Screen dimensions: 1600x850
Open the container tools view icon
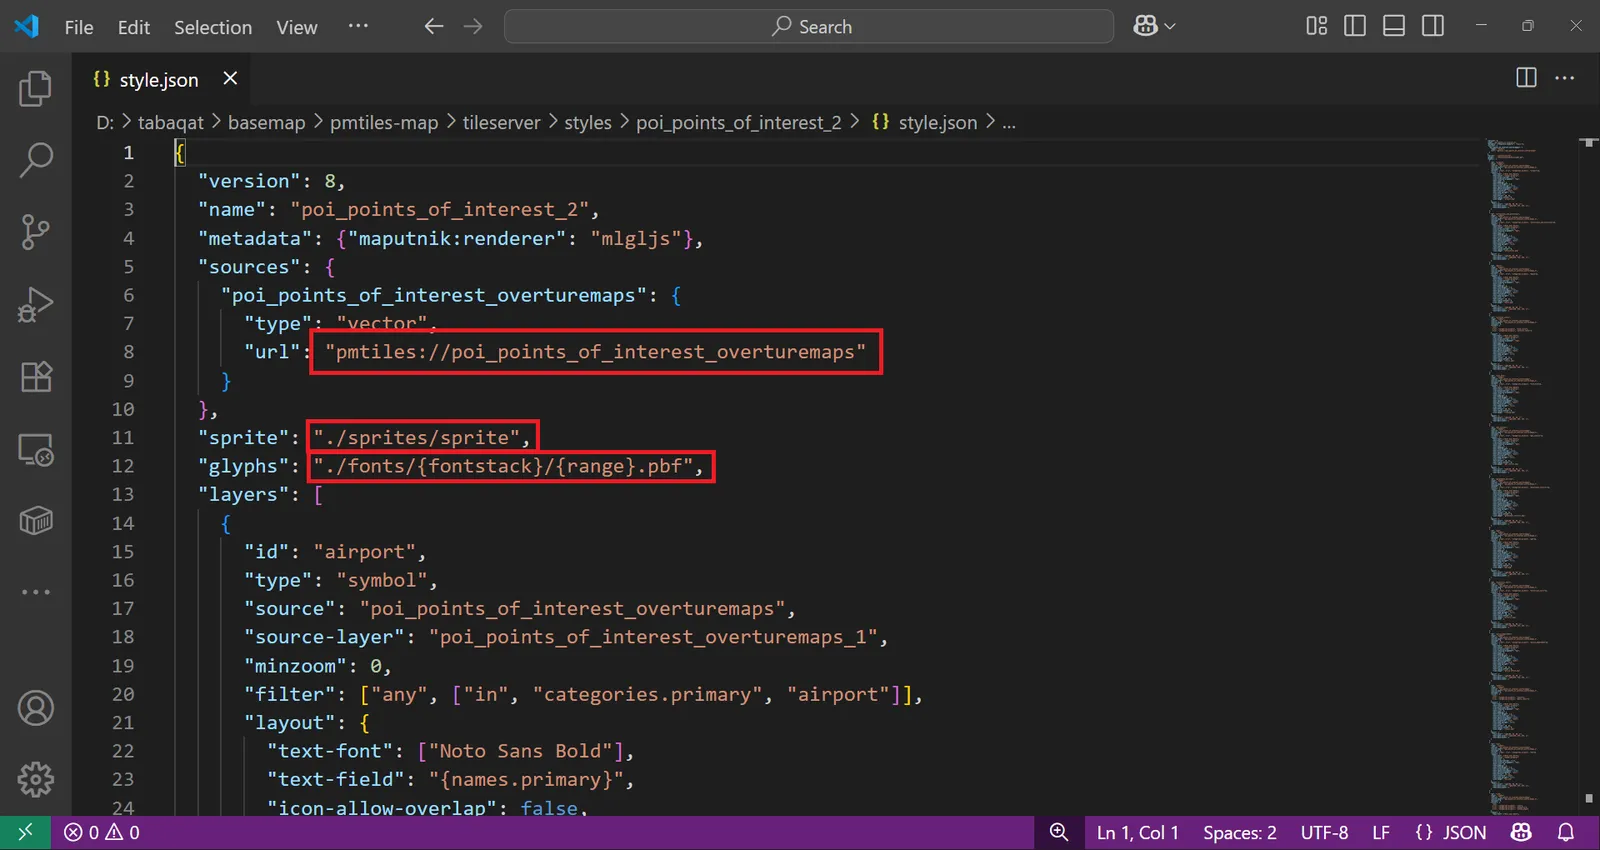[36, 520]
